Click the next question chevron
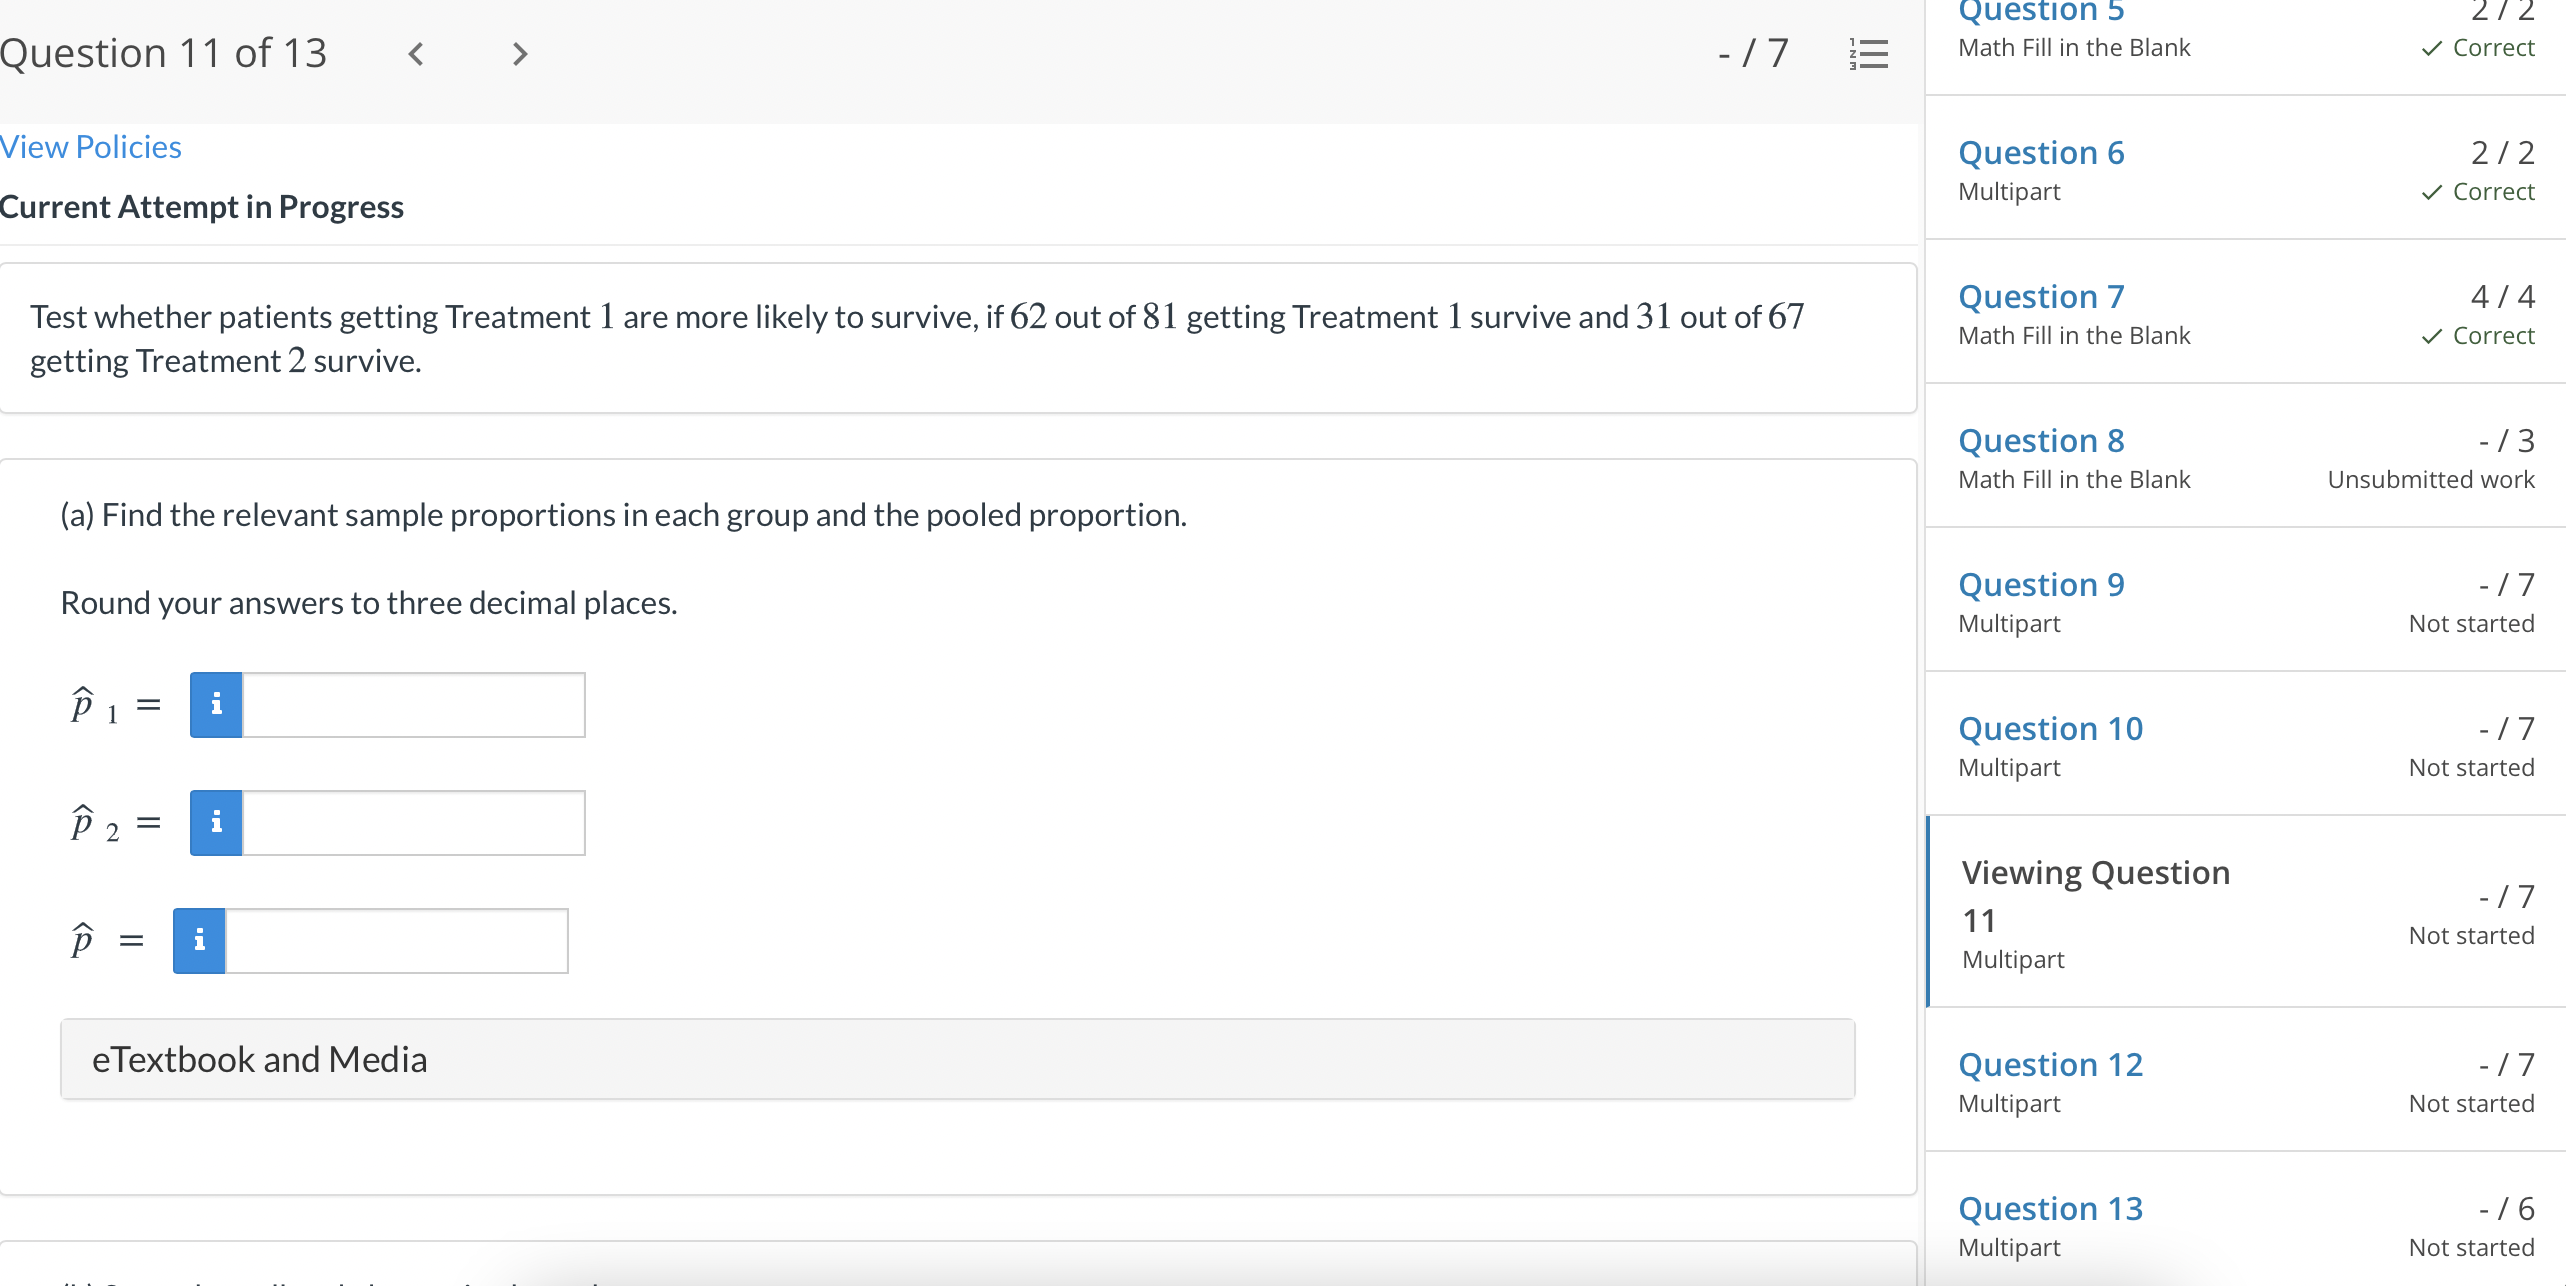The image size is (2566, 1286). [x=519, y=54]
